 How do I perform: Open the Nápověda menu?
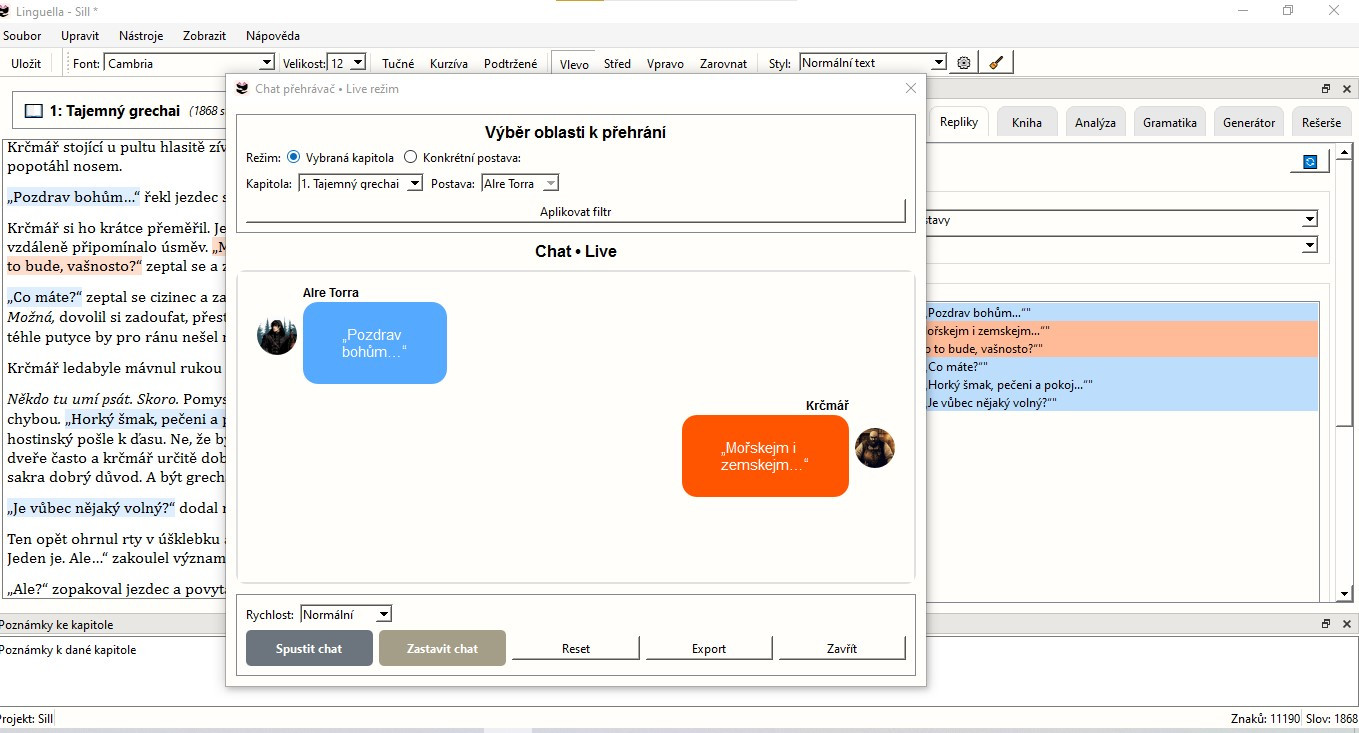tap(272, 36)
